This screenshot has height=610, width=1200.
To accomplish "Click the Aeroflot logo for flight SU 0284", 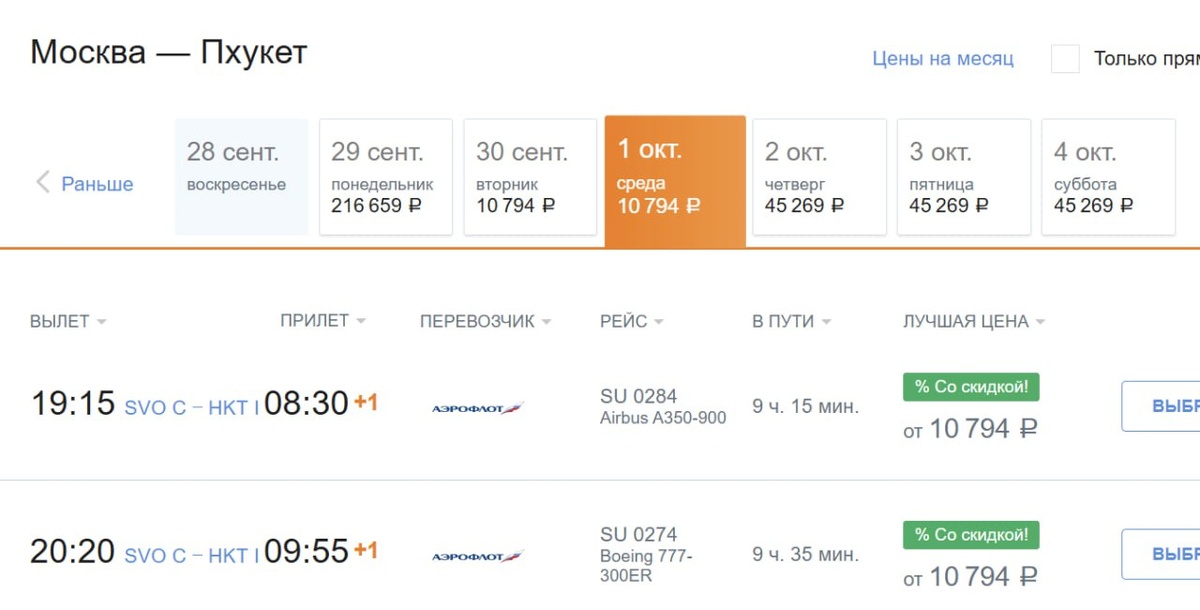I will (477, 407).
